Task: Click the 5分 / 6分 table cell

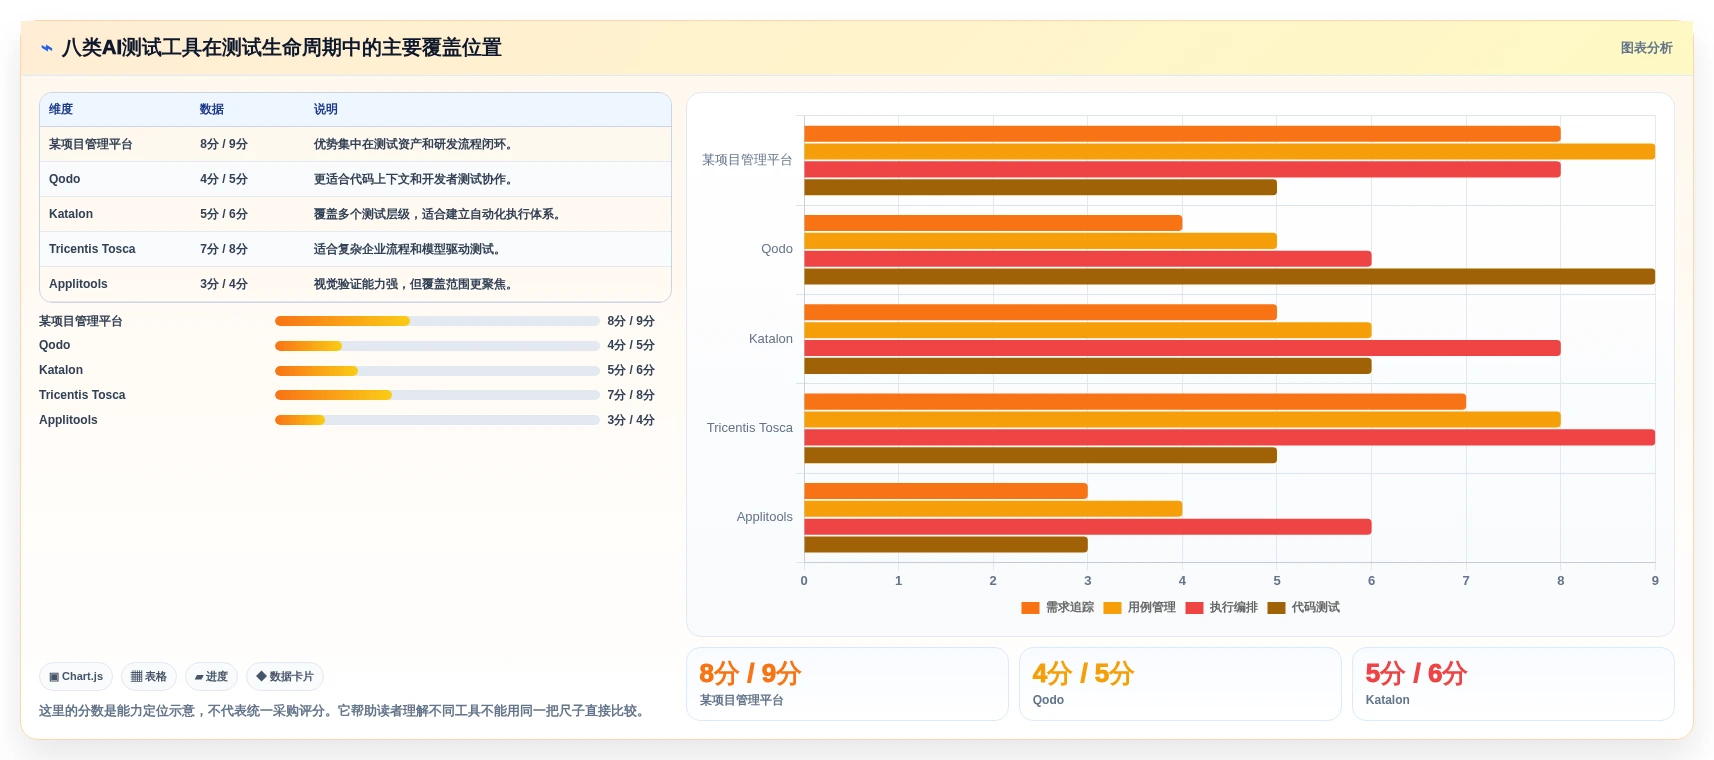Action: [224, 215]
